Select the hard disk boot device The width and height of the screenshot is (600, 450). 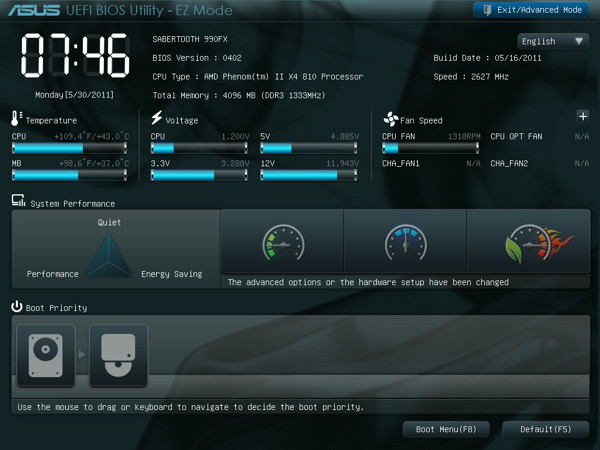pyautogui.click(x=46, y=355)
